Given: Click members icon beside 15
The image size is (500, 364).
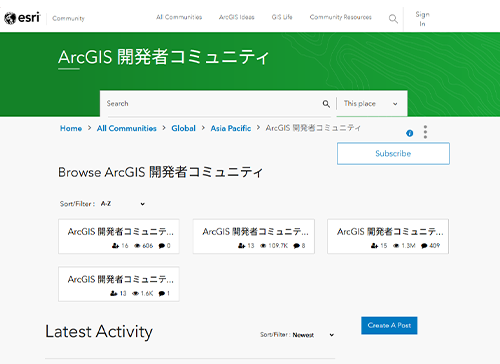Looking at the screenshot, I should click(374, 246).
